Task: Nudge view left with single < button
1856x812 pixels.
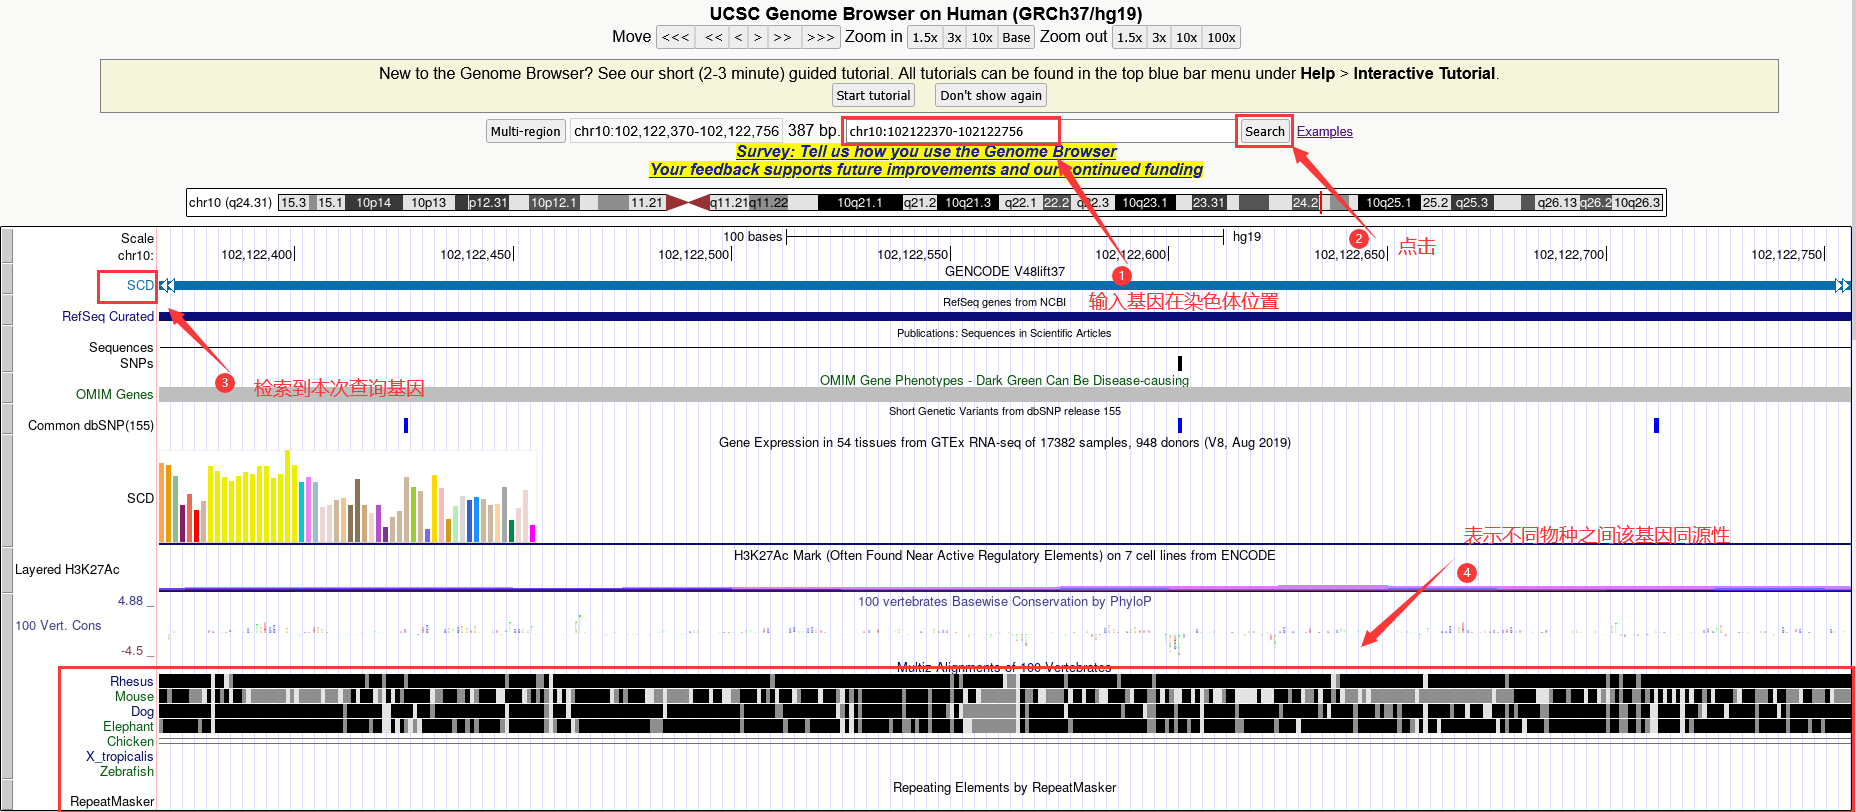Action: 738,38
